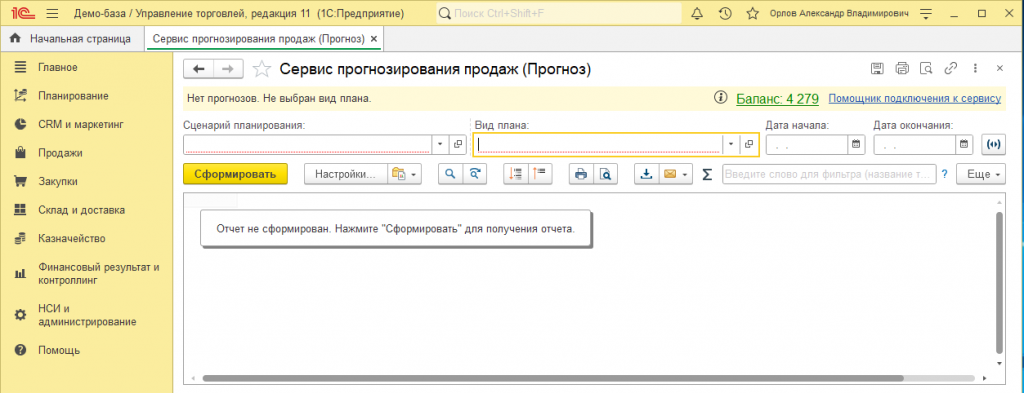
Task: Close the forecast form with the X
Action: coord(999,68)
